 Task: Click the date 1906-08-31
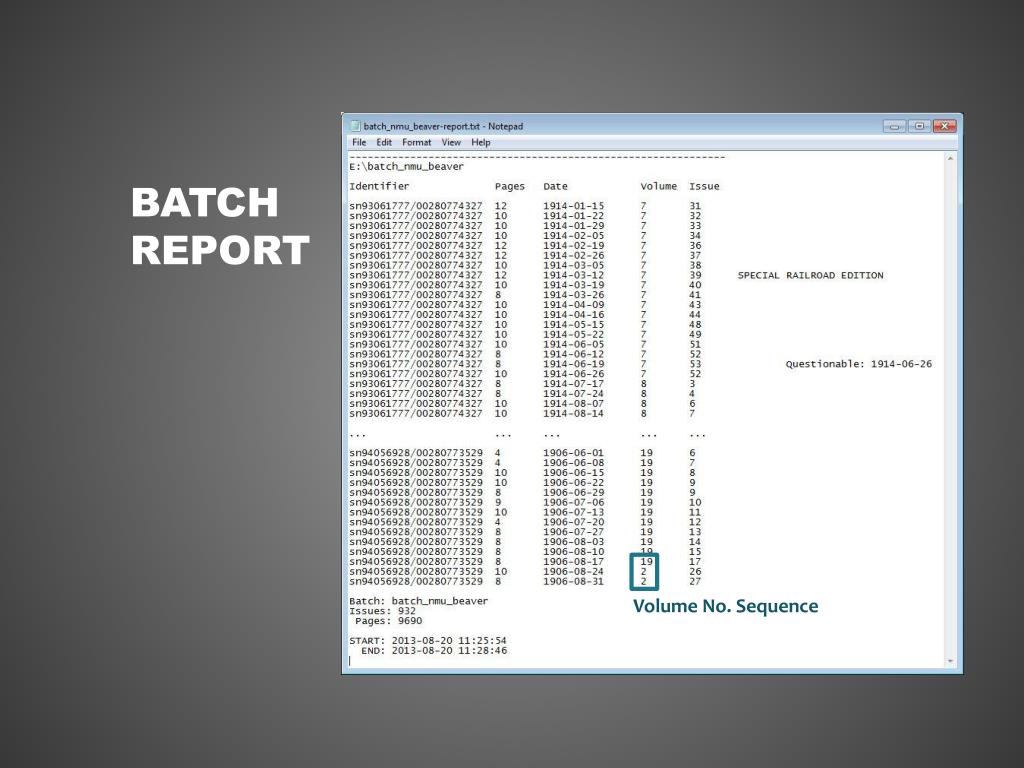click(574, 581)
